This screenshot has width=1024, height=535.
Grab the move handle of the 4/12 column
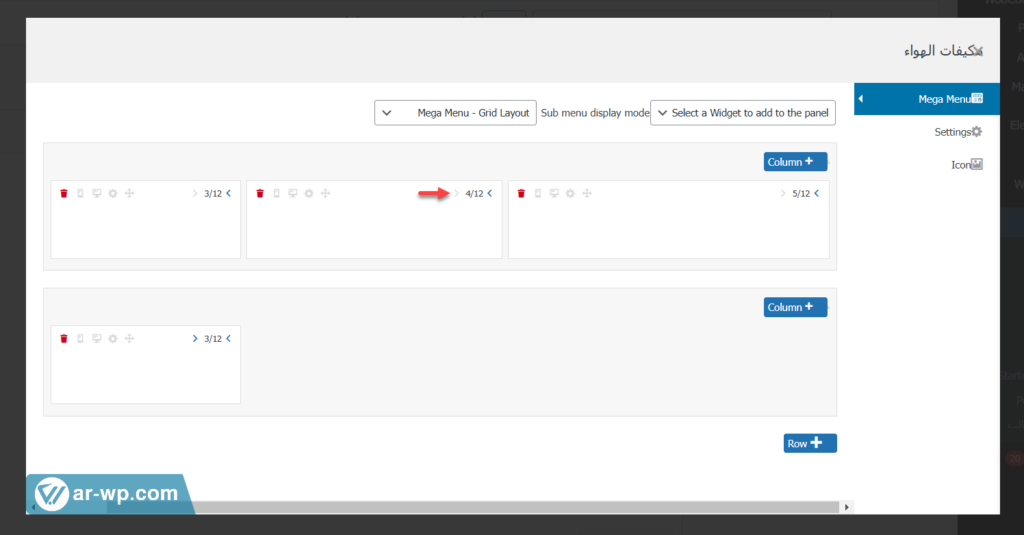point(325,193)
